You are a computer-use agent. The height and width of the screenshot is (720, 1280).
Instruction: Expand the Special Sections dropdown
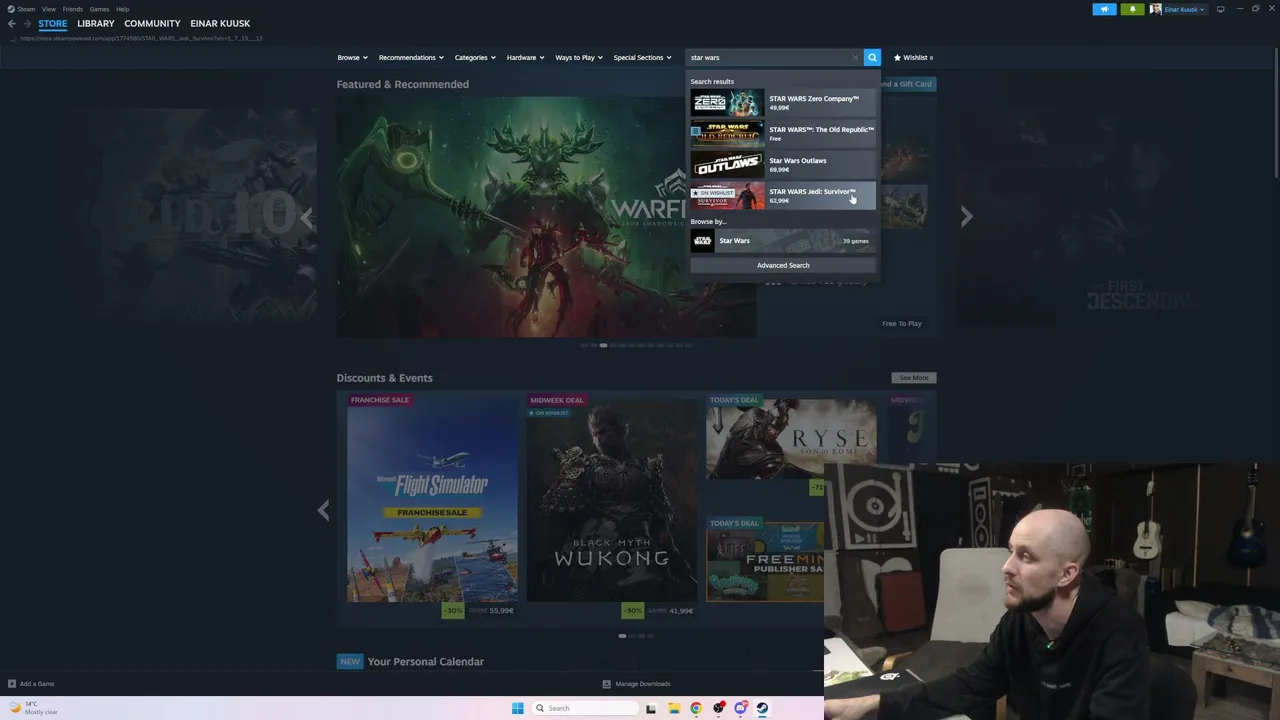click(642, 58)
